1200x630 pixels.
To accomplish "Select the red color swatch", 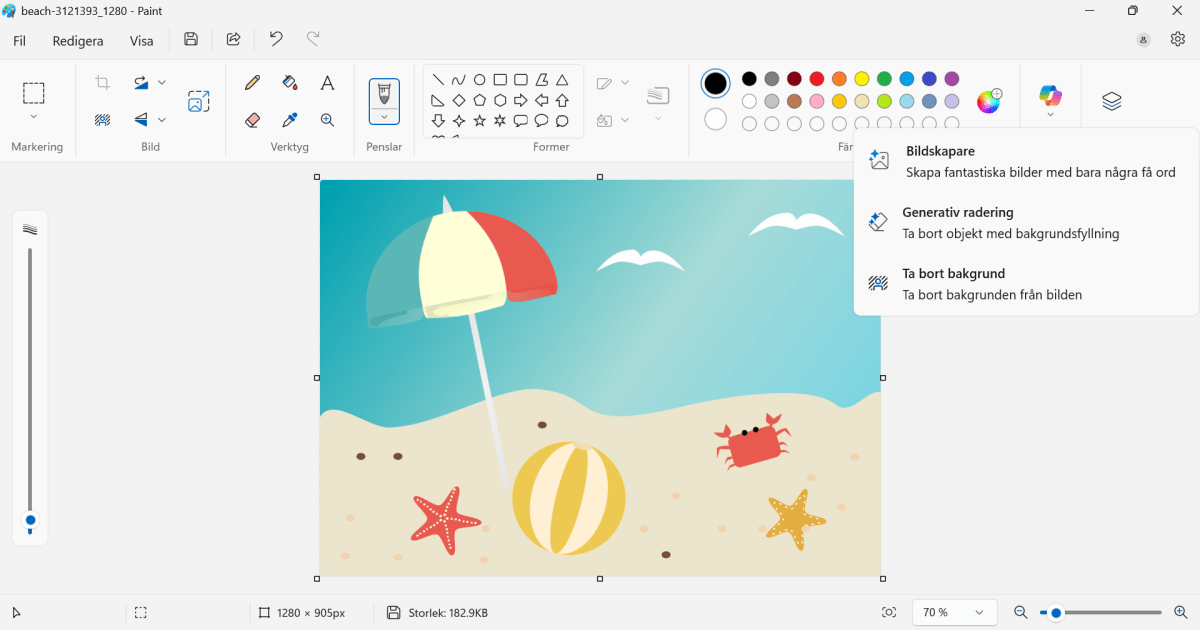I will (816, 78).
